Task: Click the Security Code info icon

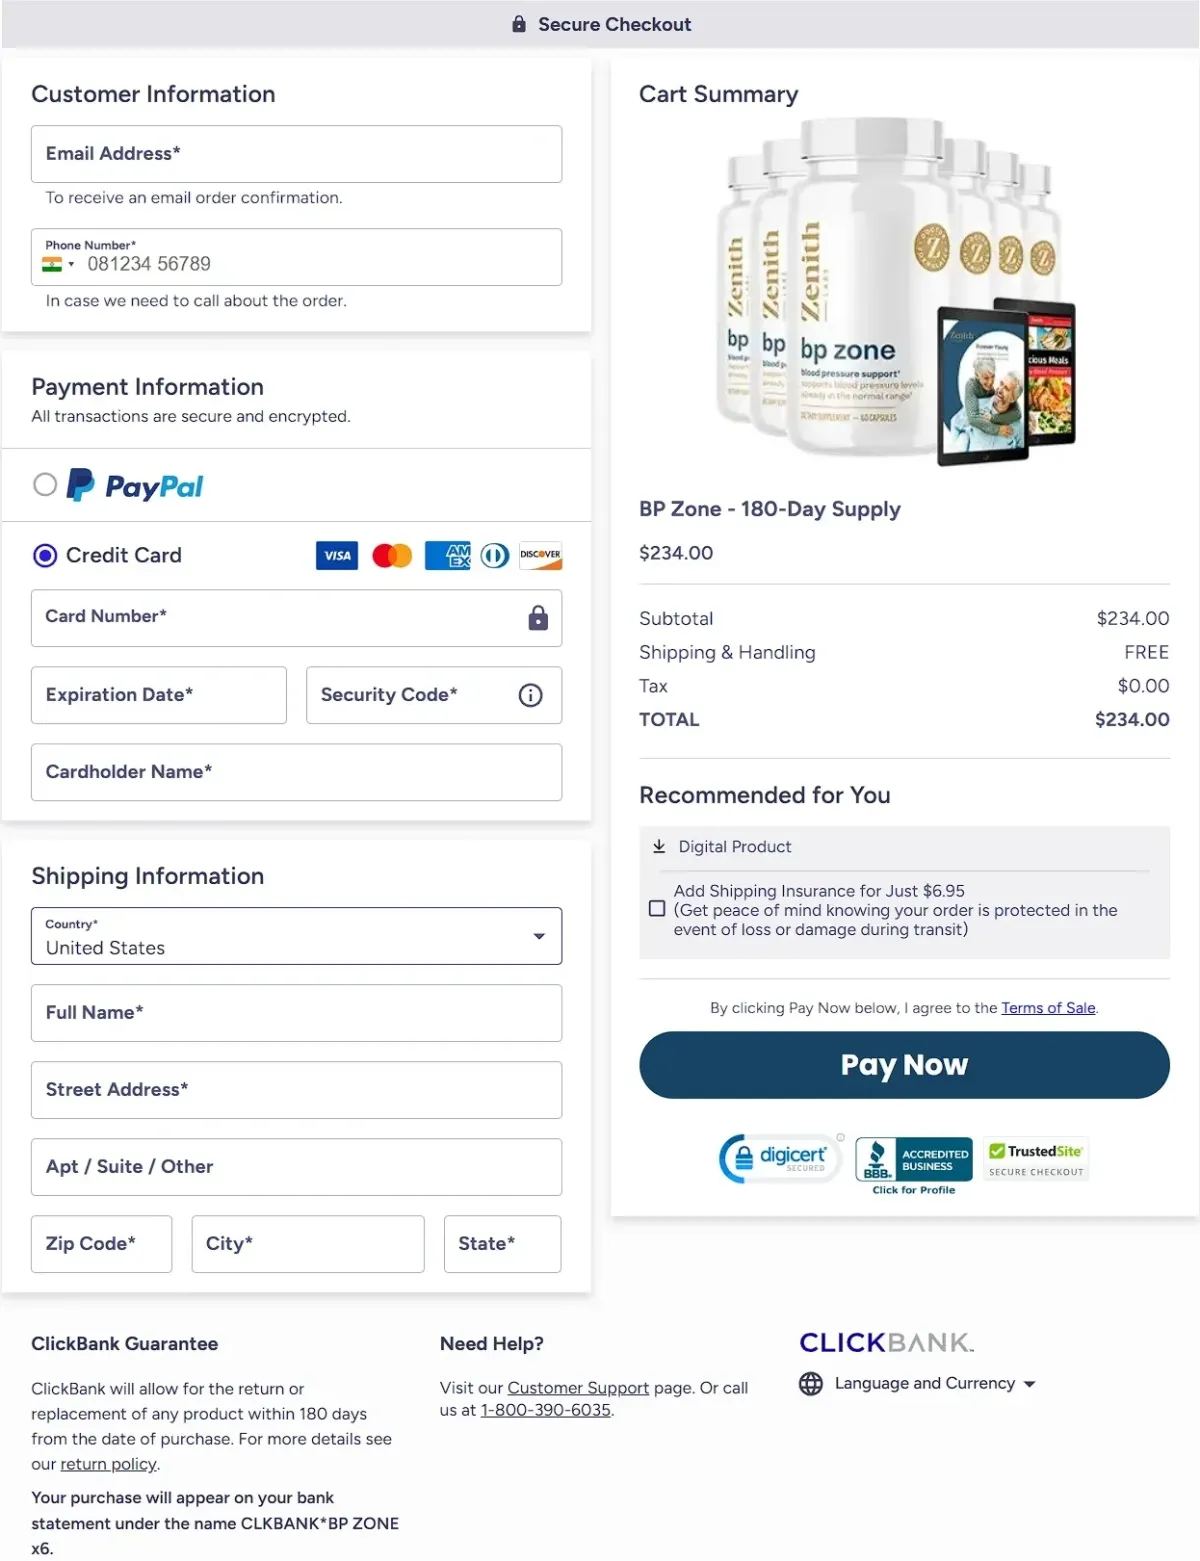Action: pos(531,695)
